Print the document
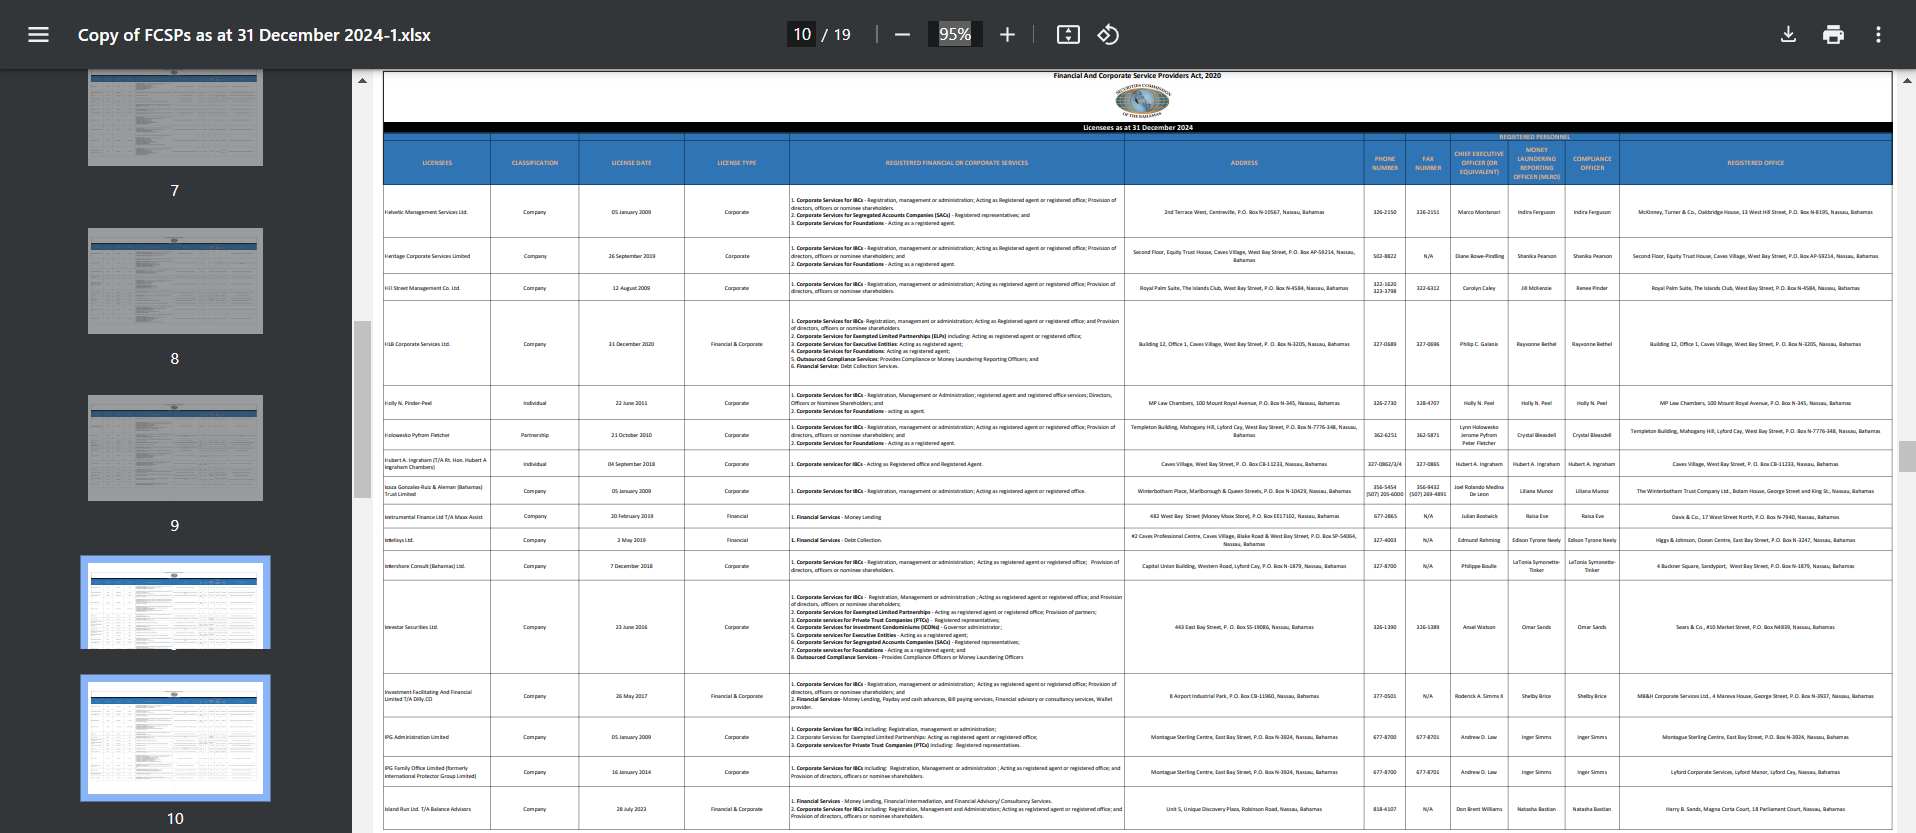The height and width of the screenshot is (833, 1916). tap(1833, 35)
